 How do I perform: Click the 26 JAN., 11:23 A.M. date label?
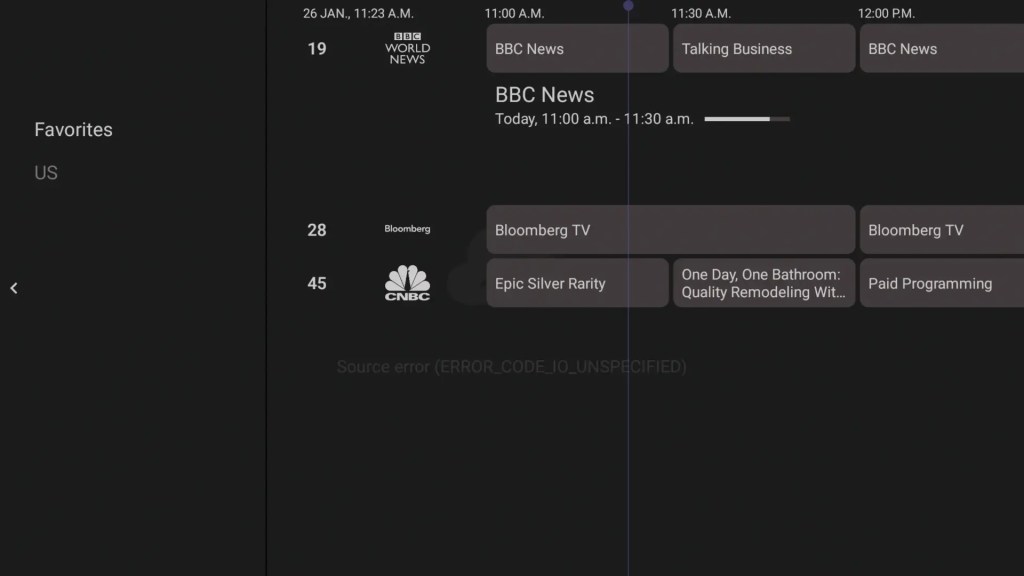[x=358, y=13]
